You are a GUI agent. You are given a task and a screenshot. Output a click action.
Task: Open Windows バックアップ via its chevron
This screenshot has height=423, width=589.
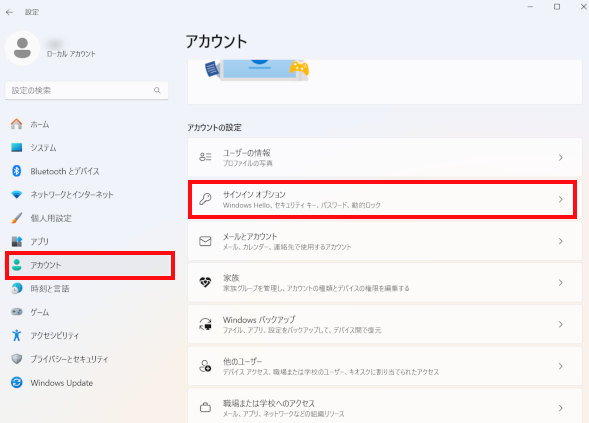(560, 324)
